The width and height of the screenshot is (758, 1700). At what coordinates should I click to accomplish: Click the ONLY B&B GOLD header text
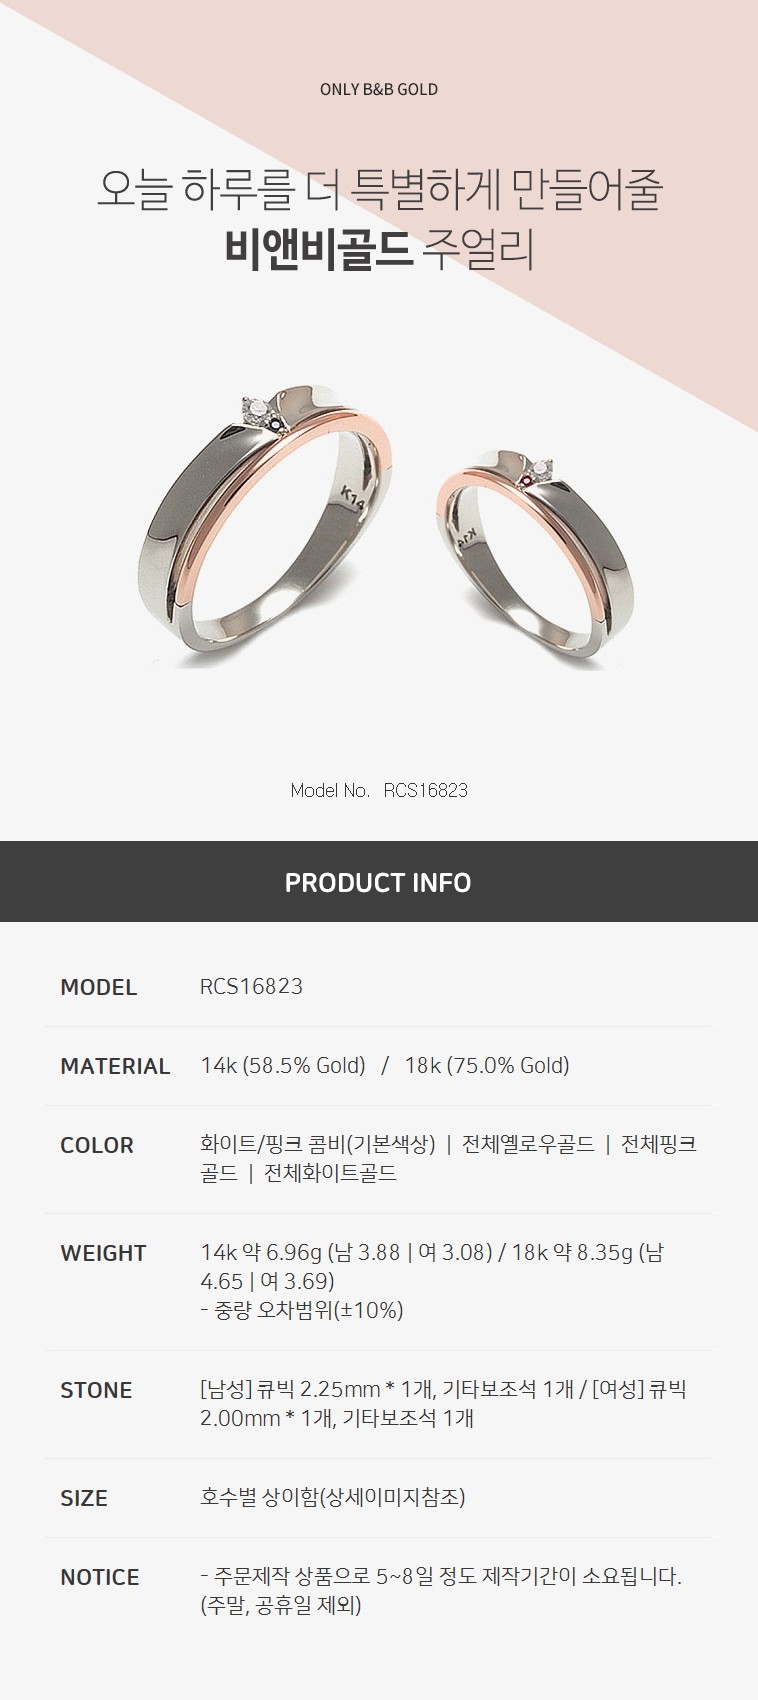coord(379,89)
